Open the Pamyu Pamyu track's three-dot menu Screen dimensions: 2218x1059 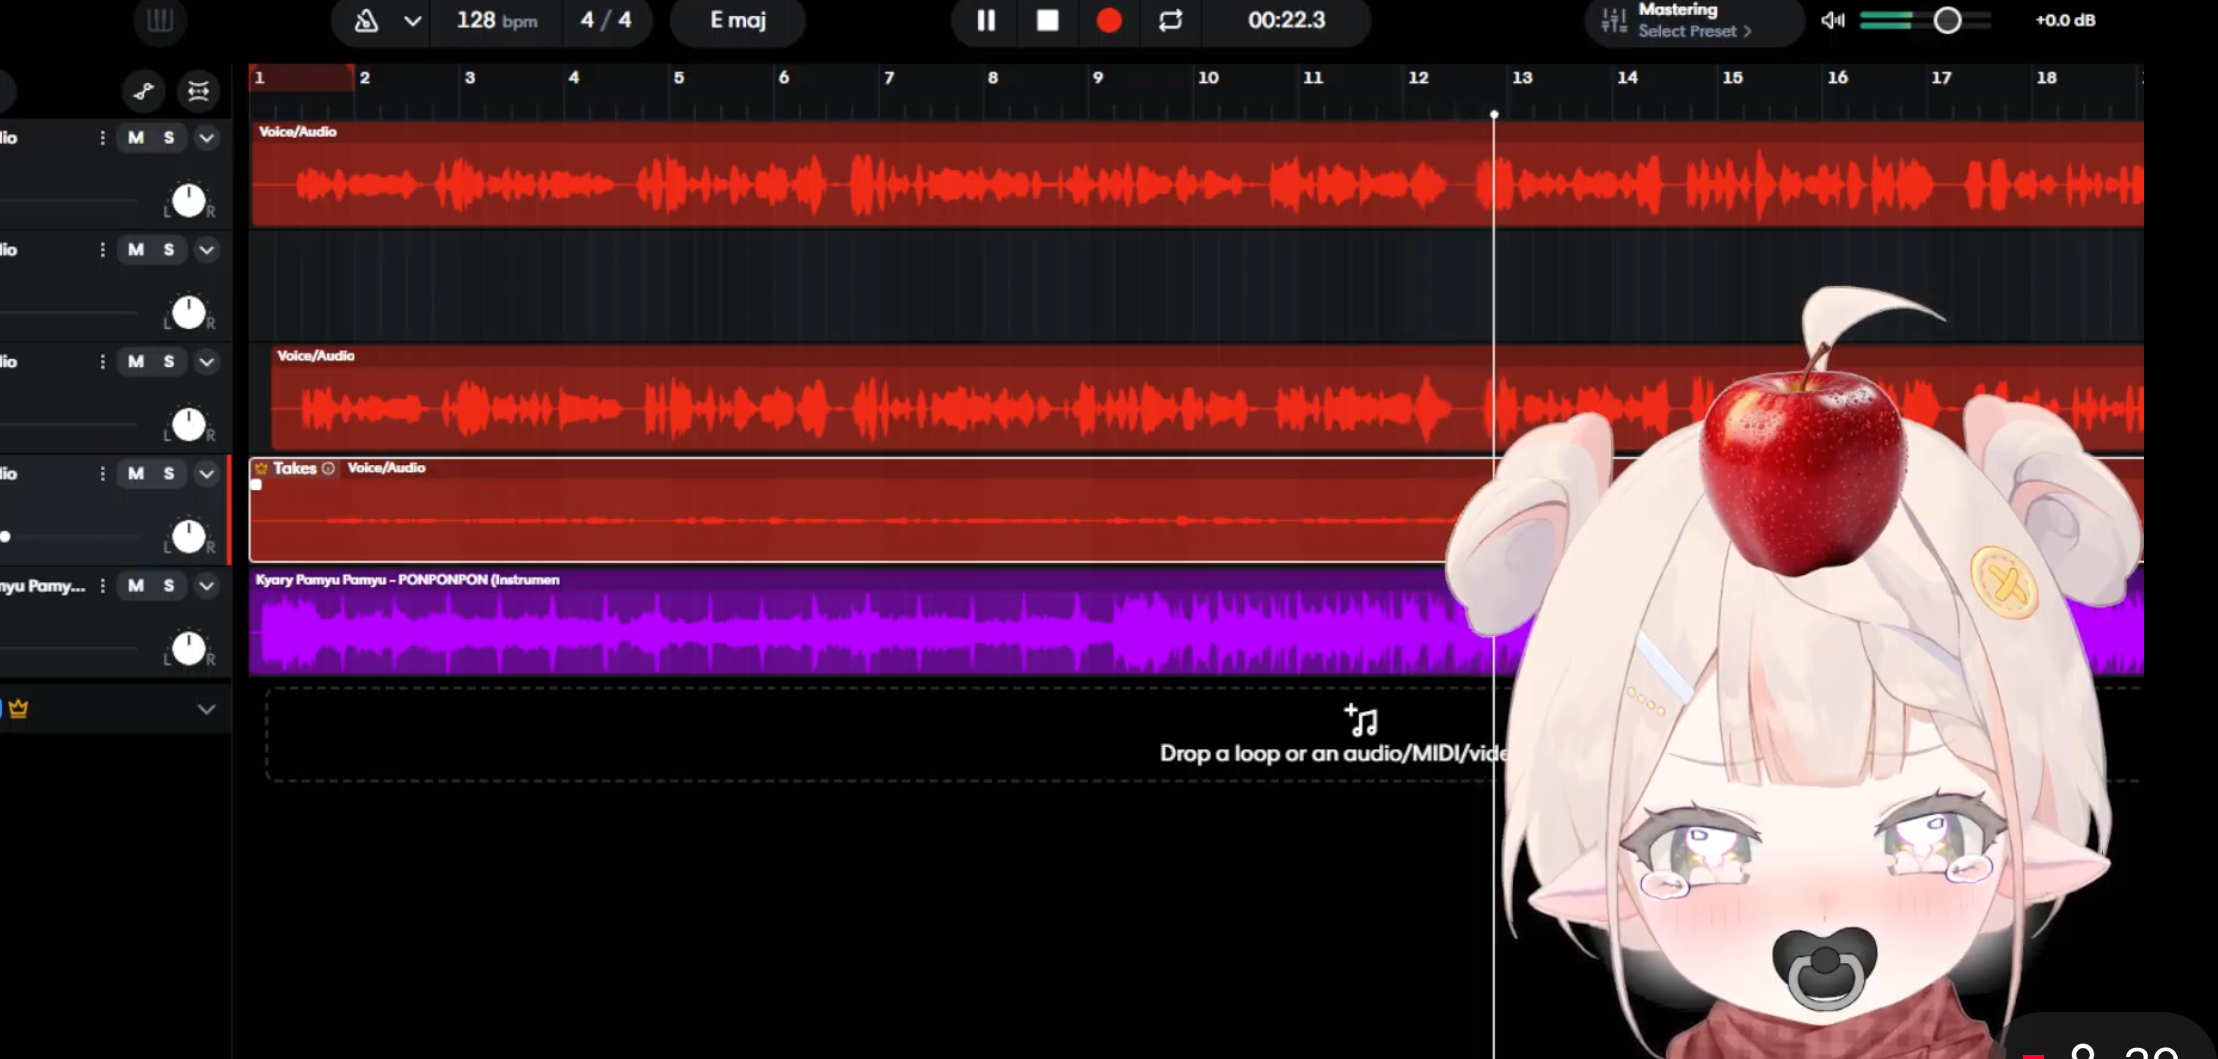[x=102, y=586]
